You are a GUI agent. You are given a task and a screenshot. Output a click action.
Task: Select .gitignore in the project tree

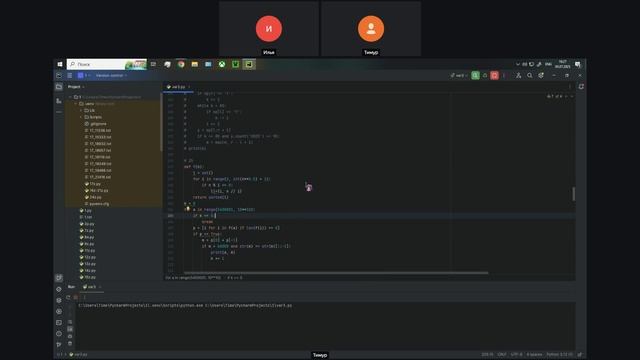point(96,124)
